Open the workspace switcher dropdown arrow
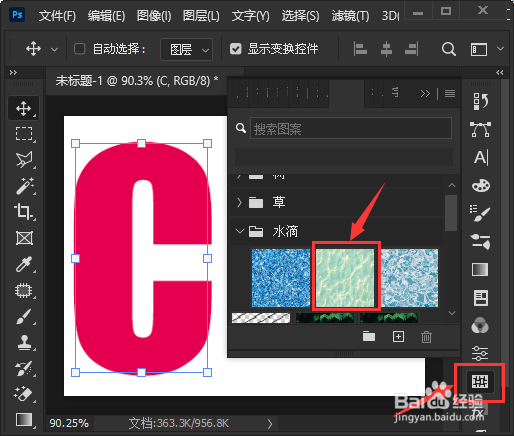 (500, 49)
